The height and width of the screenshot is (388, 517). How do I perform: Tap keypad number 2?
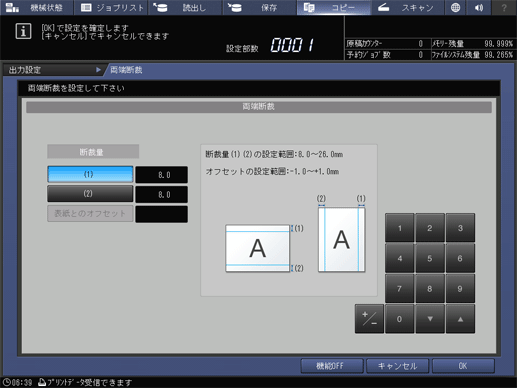click(430, 228)
